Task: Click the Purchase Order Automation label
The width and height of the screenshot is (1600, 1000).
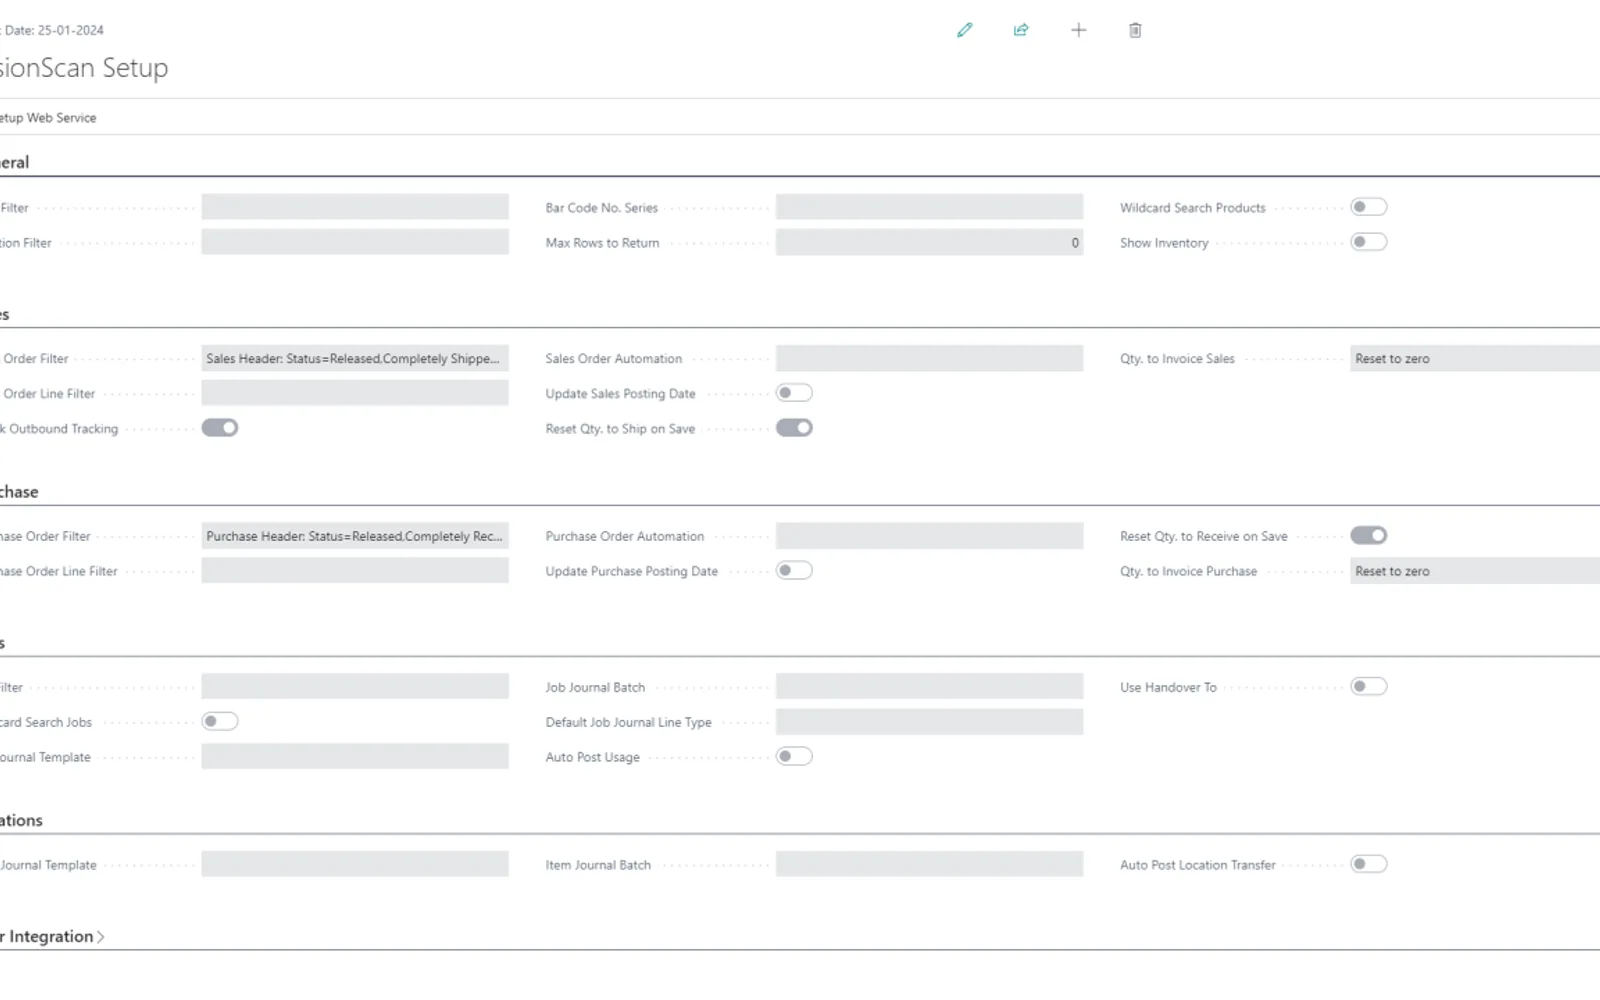Action: point(624,537)
